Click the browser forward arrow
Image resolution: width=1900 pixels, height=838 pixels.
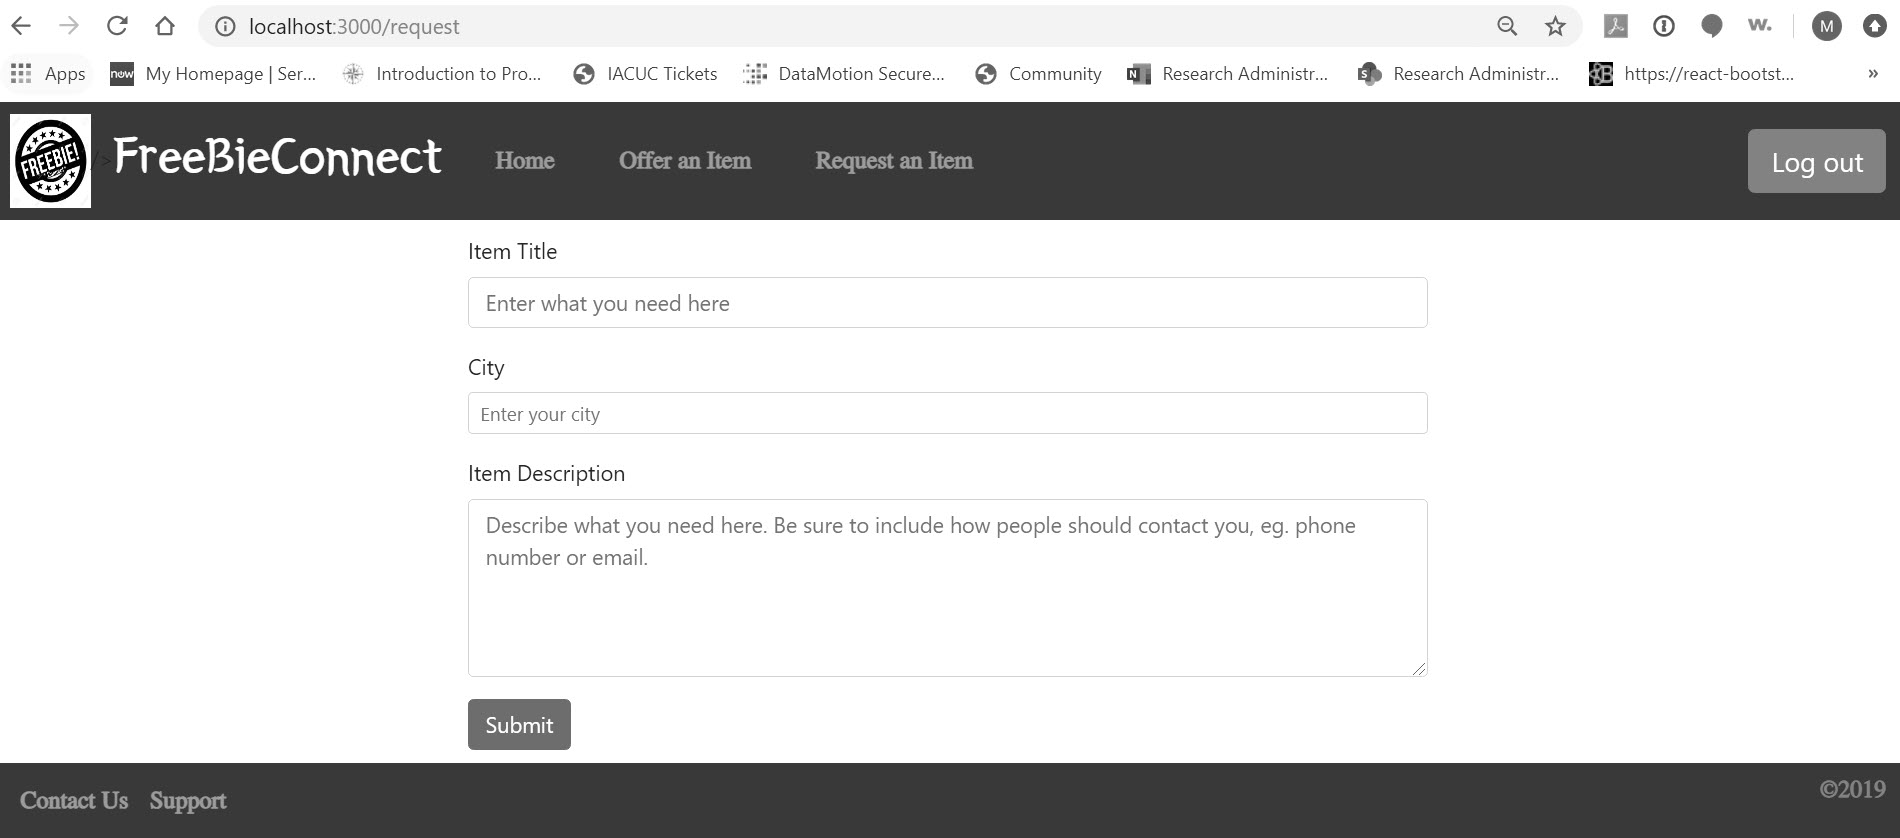coord(69,26)
